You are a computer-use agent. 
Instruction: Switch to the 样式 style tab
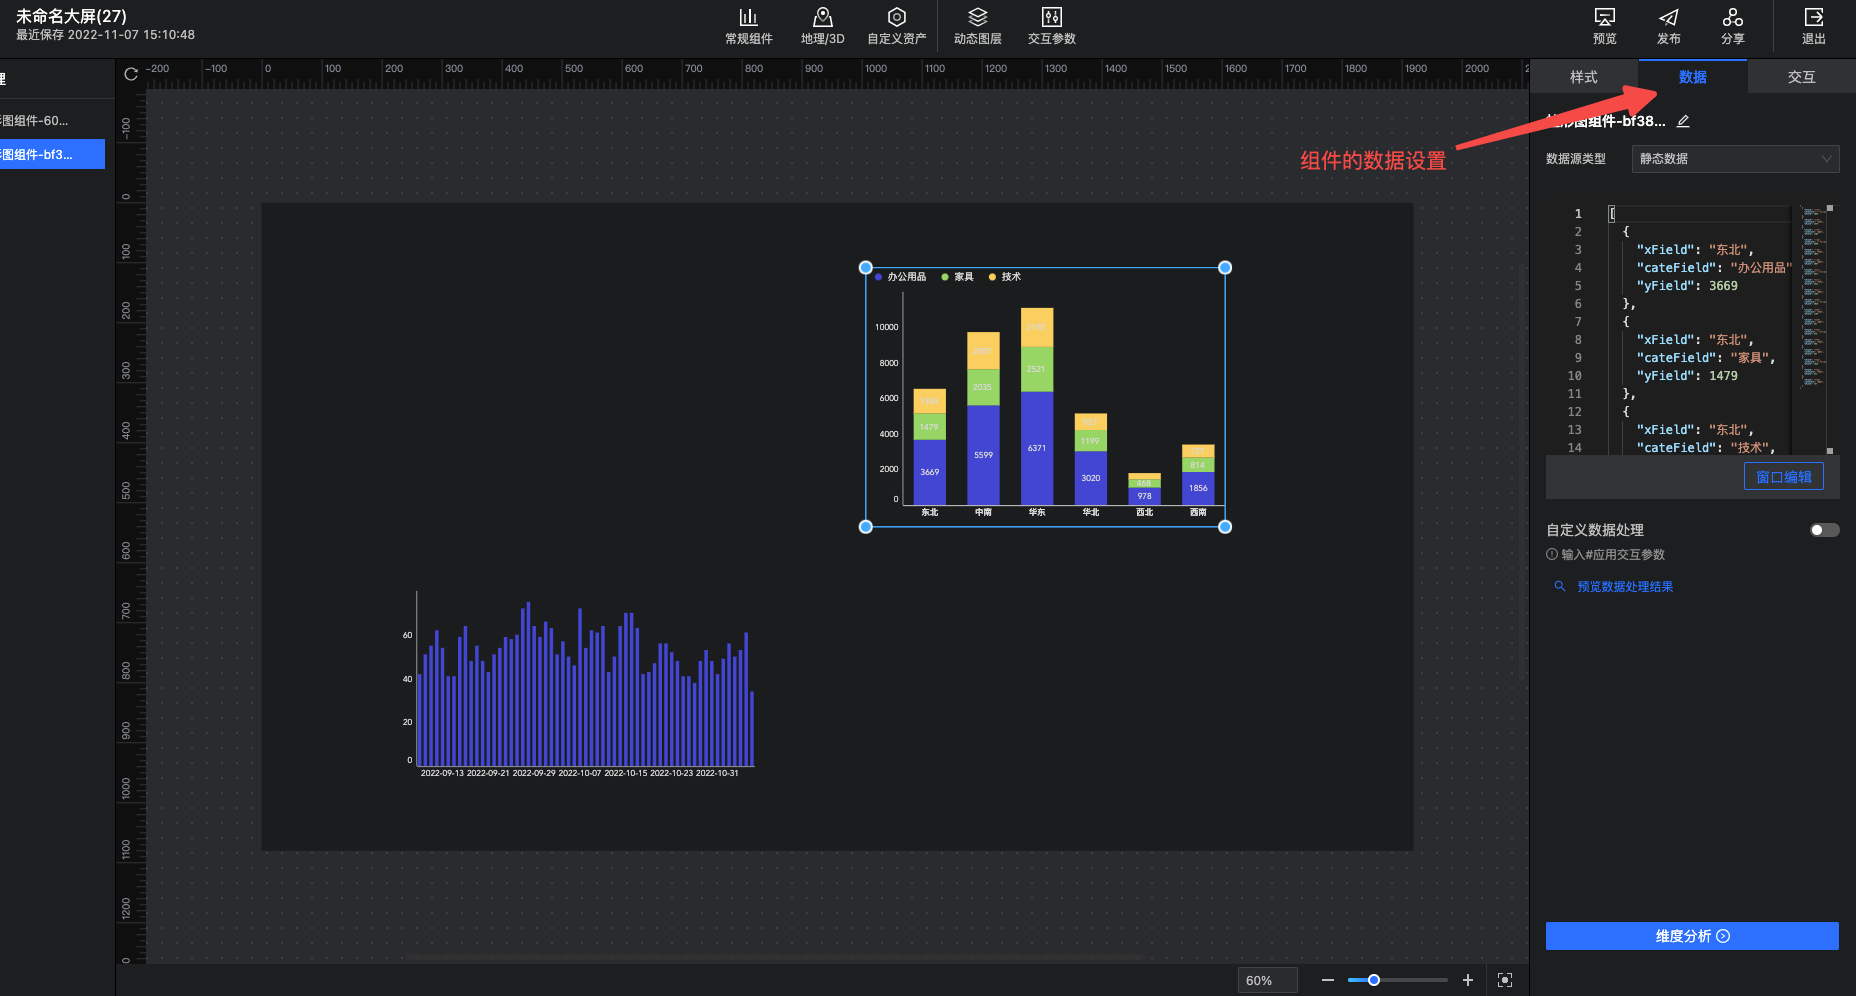tap(1583, 77)
